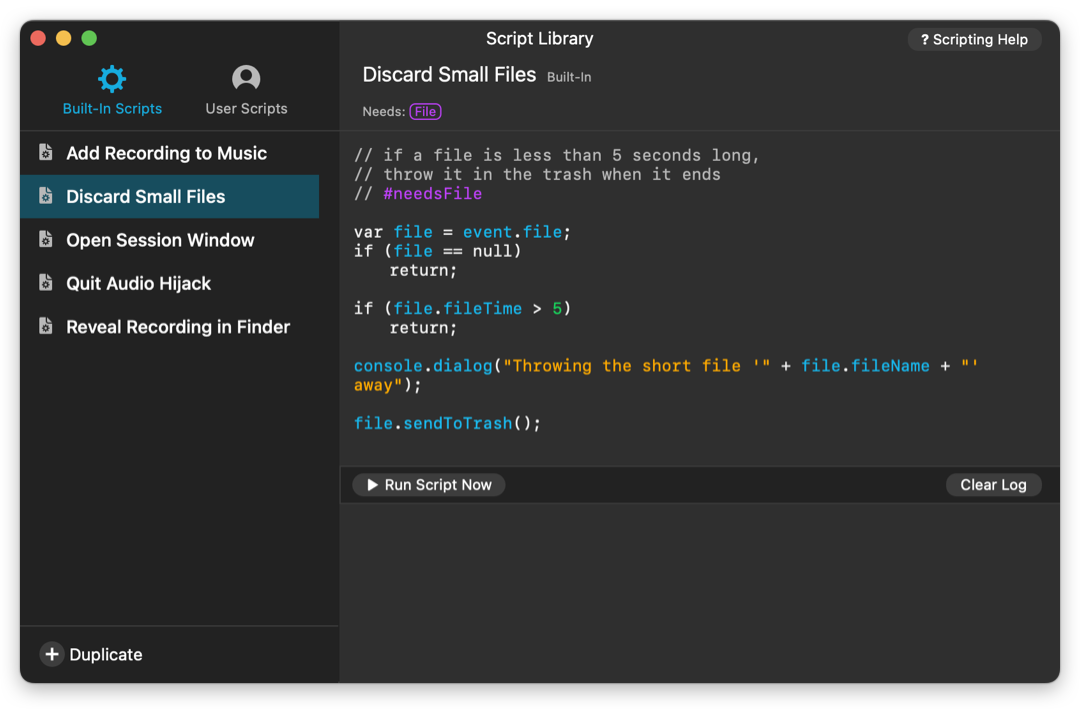Click script icon beside Discard Small Files
The height and width of the screenshot is (720, 1080).
45,196
